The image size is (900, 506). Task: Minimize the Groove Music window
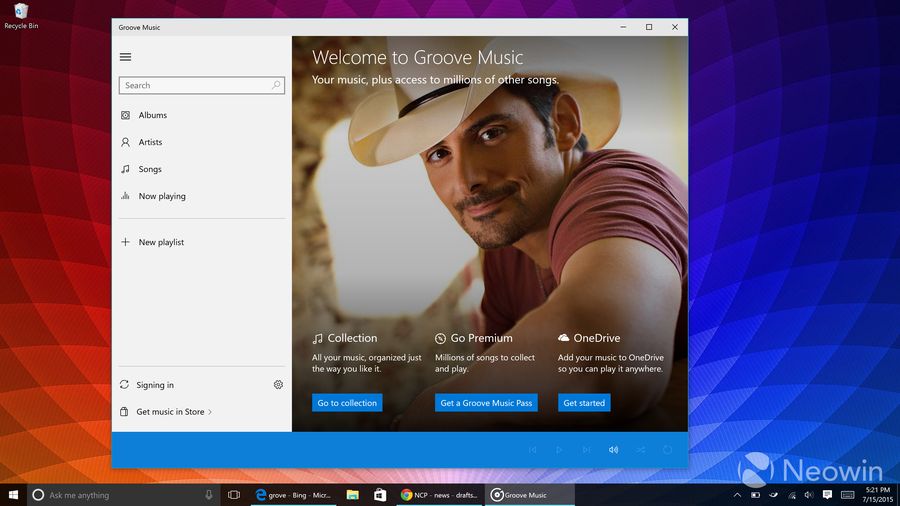point(623,27)
